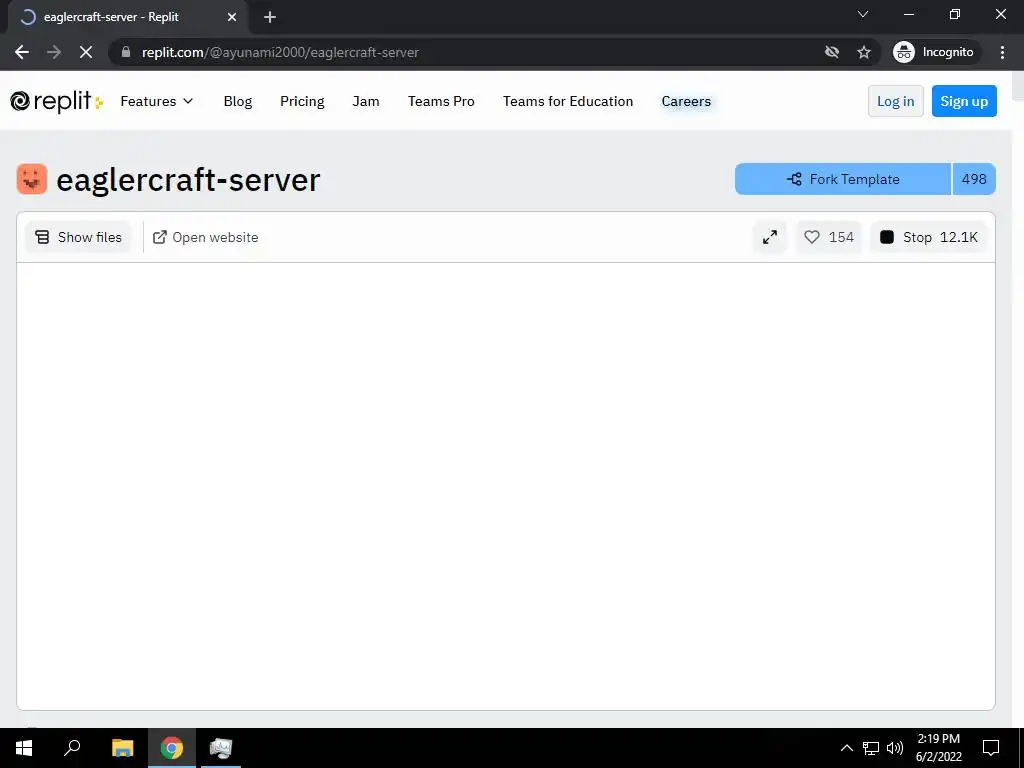Open the taskbar clock and date
This screenshot has width=1024, height=768.
click(938, 748)
